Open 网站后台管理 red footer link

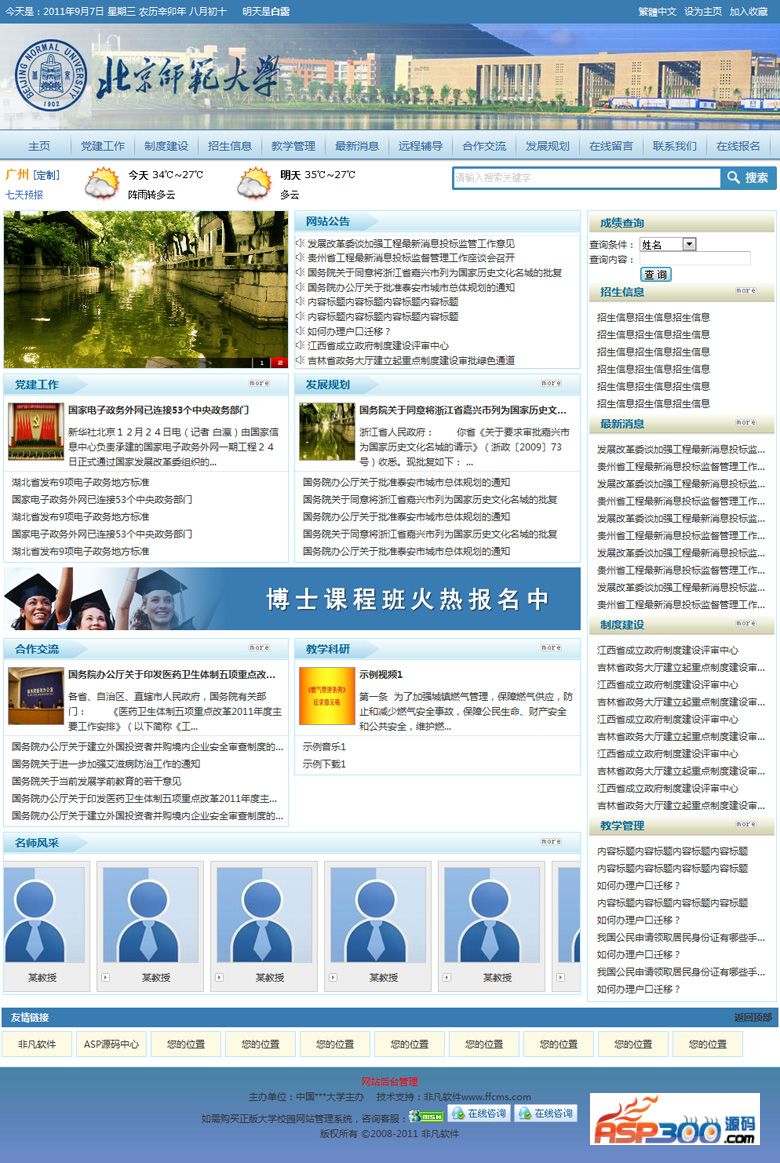pos(390,1081)
